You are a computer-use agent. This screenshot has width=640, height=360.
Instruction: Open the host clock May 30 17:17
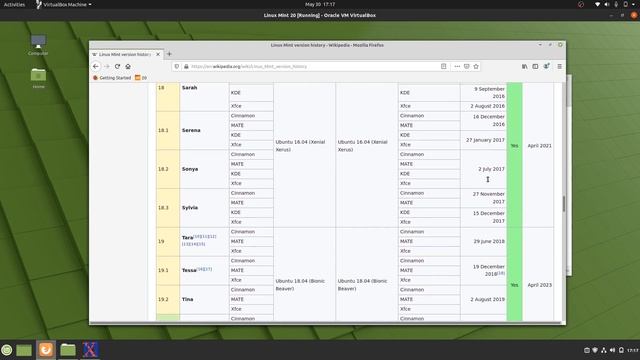(x=320, y=4)
